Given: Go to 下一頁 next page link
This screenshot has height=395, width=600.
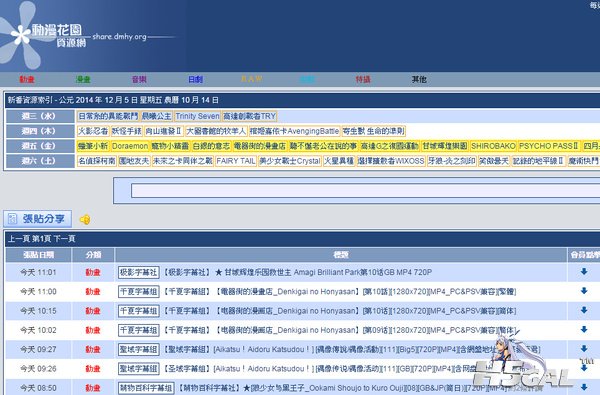Looking at the screenshot, I should 64,239.
